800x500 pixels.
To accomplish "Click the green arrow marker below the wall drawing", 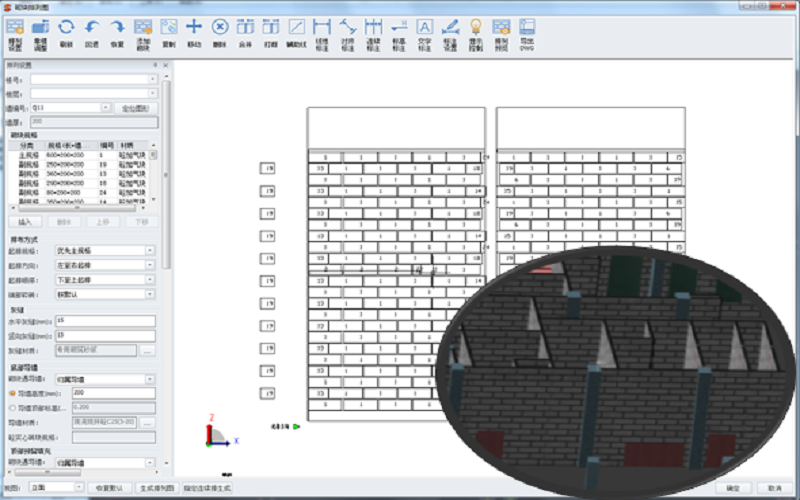I will (x=296, y=427).
